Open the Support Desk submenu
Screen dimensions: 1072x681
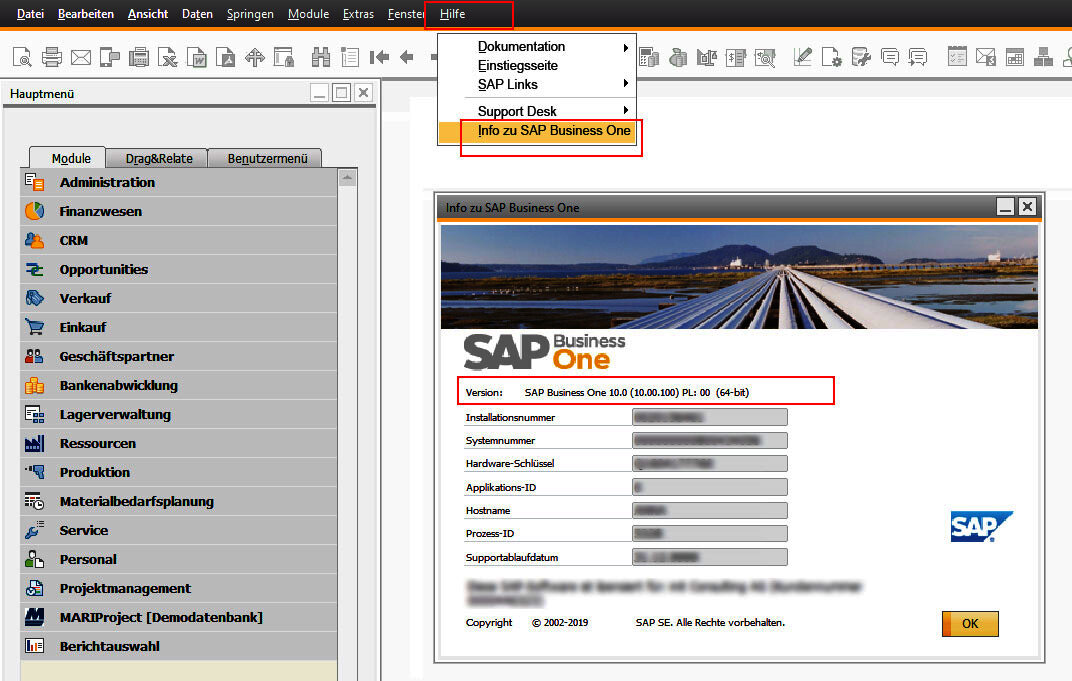[517, 111]
